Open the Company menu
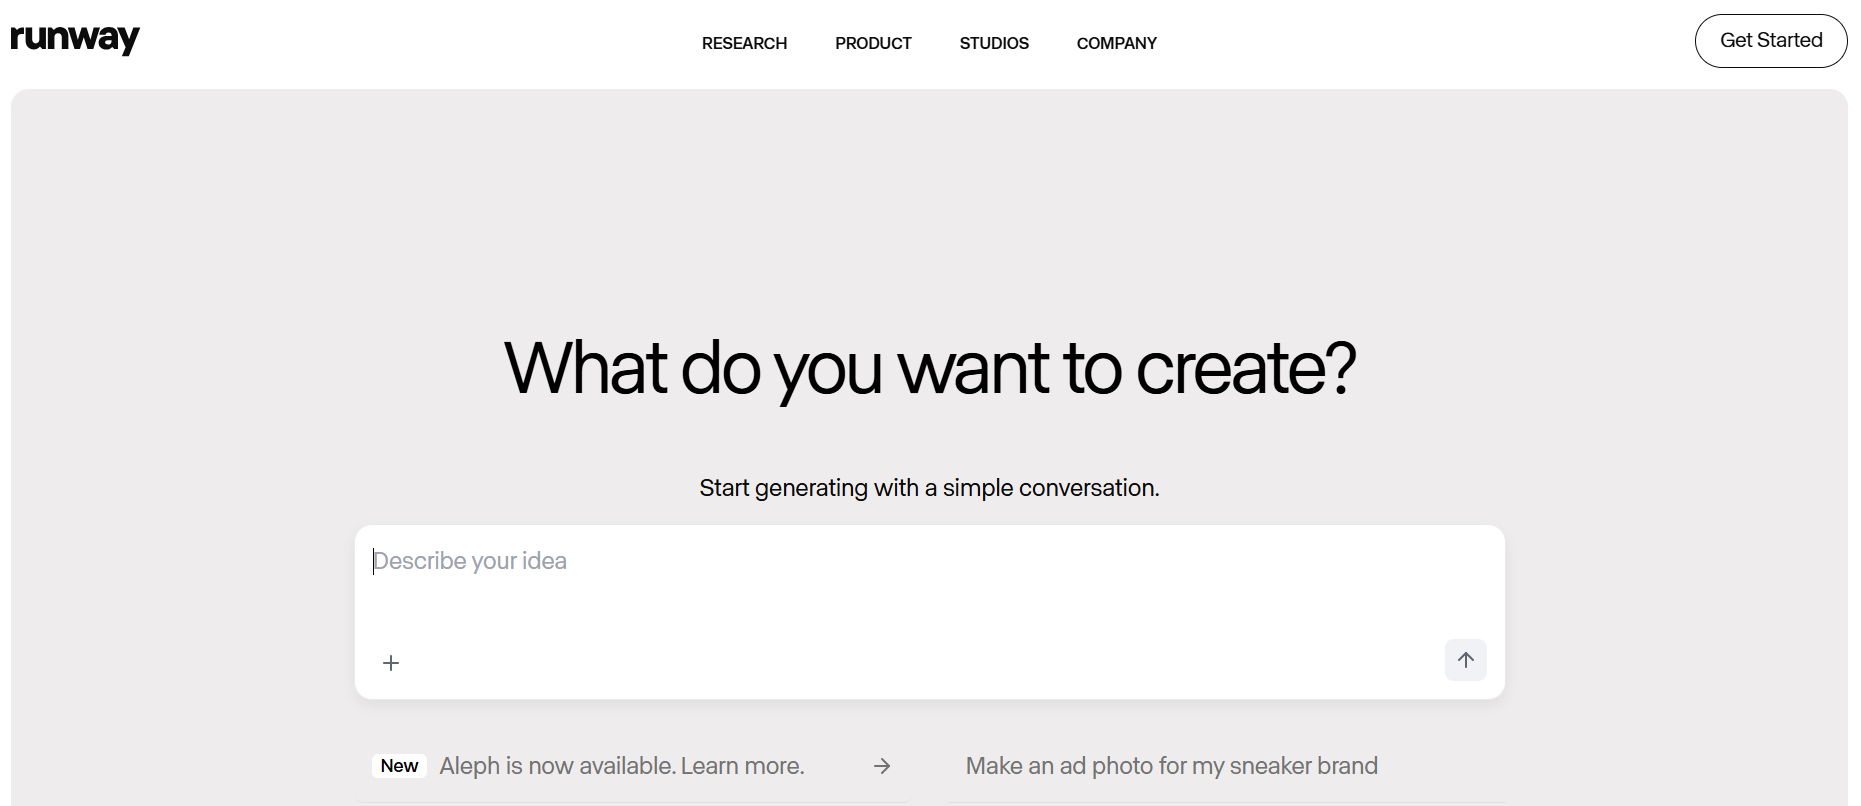Image resolution: width=1861 pixels, height=806 pixels. click(1116, 43)
